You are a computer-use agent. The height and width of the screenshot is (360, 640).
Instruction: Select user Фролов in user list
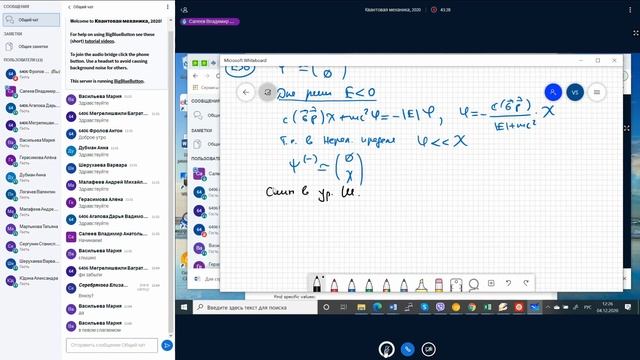pyautogui.click(x=31, y=74)
